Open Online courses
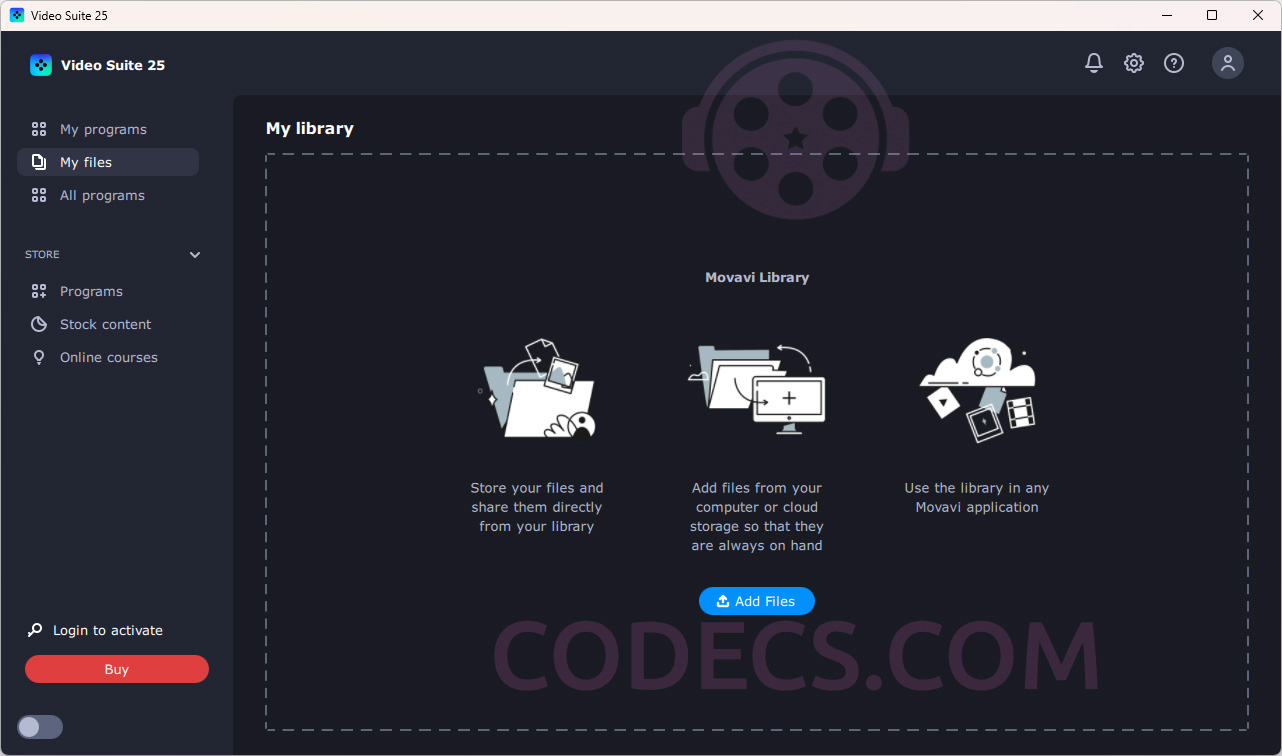Screen dimensions: 1282x756 click(108, 357)
